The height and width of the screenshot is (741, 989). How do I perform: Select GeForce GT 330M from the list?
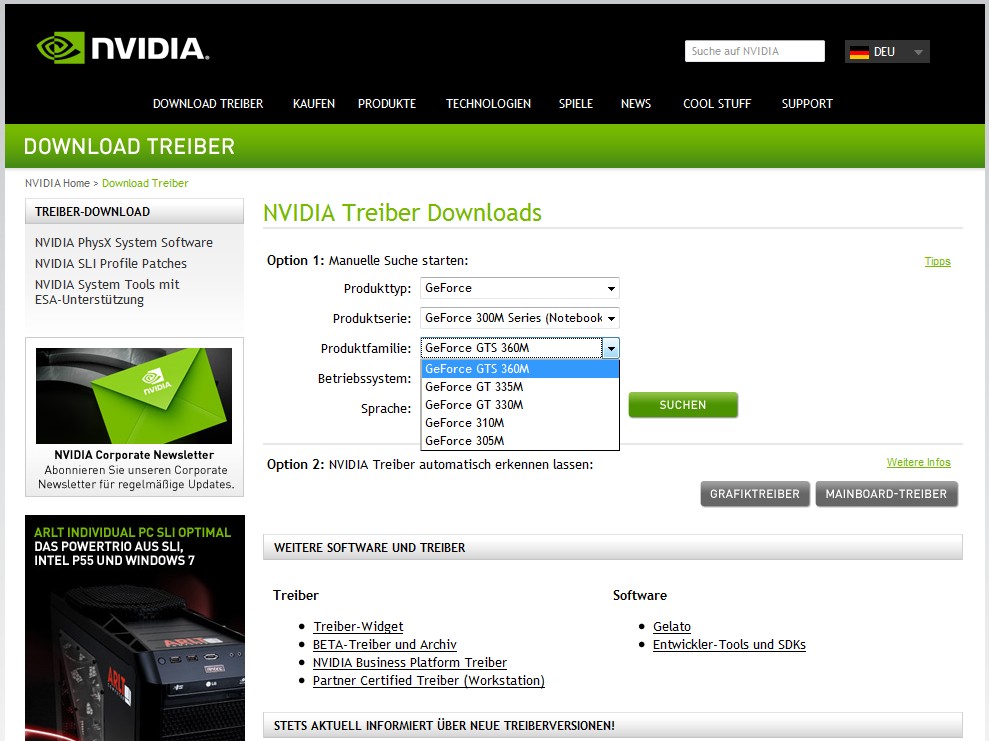[520, 405]
